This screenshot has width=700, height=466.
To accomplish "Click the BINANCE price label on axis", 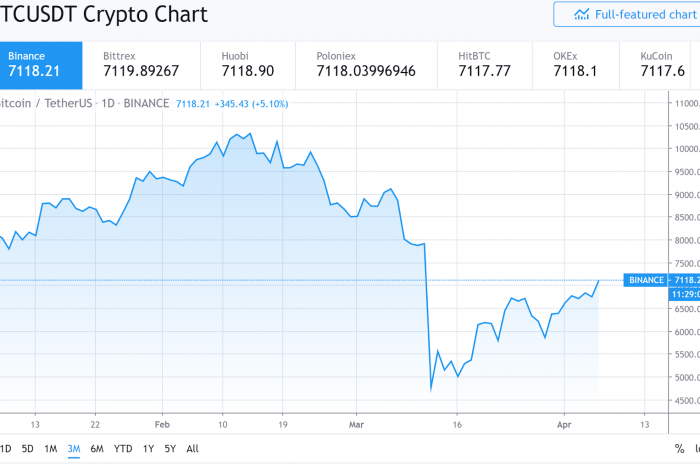I will coord(646,280).
